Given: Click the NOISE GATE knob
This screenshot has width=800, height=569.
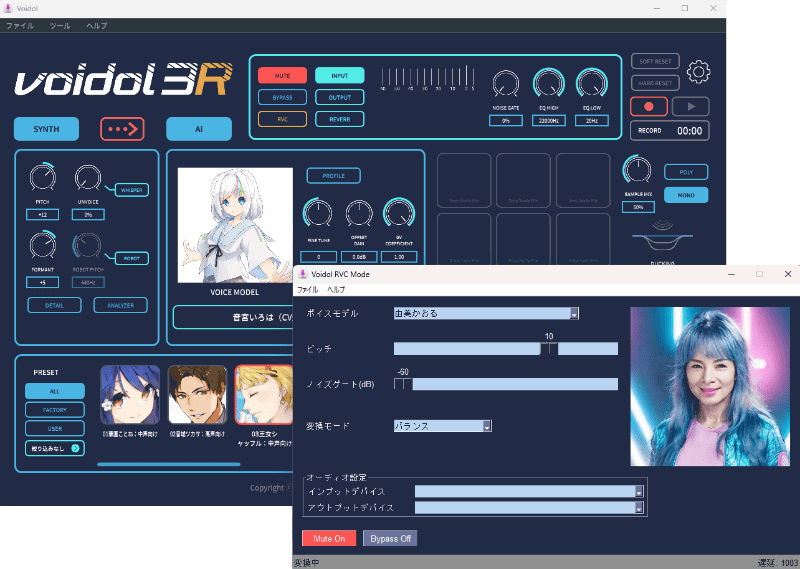Looking at the screenshot, I should (x=505, y=83).
